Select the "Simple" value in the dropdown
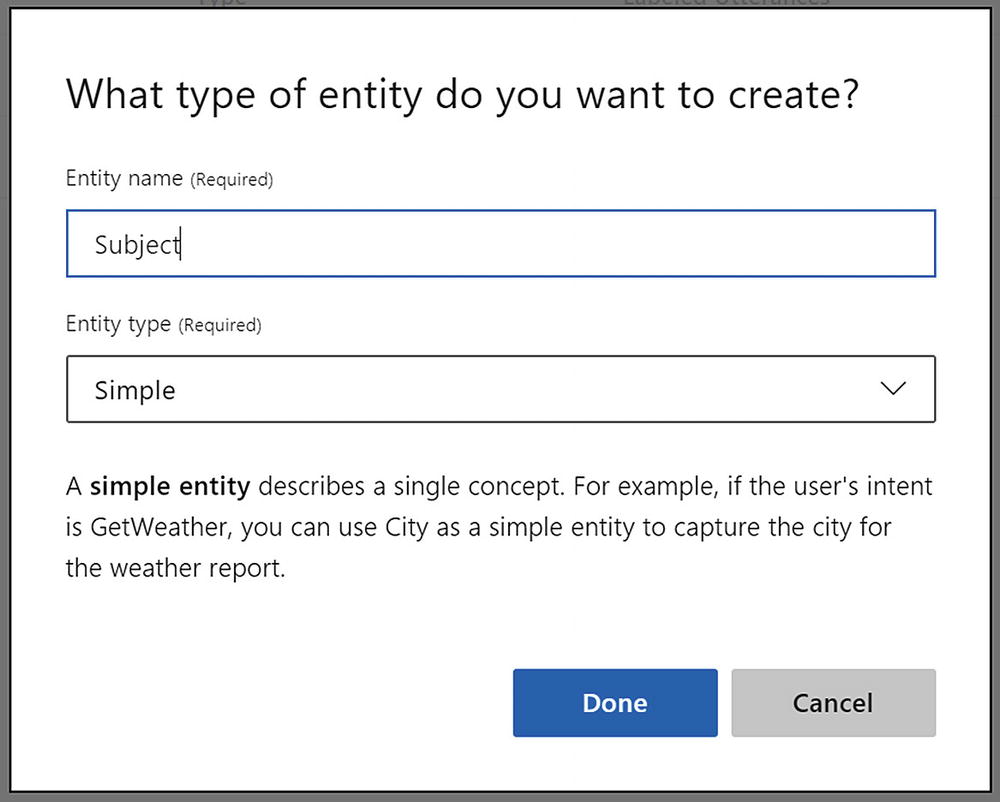1000x802 pixels. (x=135, y=390)
